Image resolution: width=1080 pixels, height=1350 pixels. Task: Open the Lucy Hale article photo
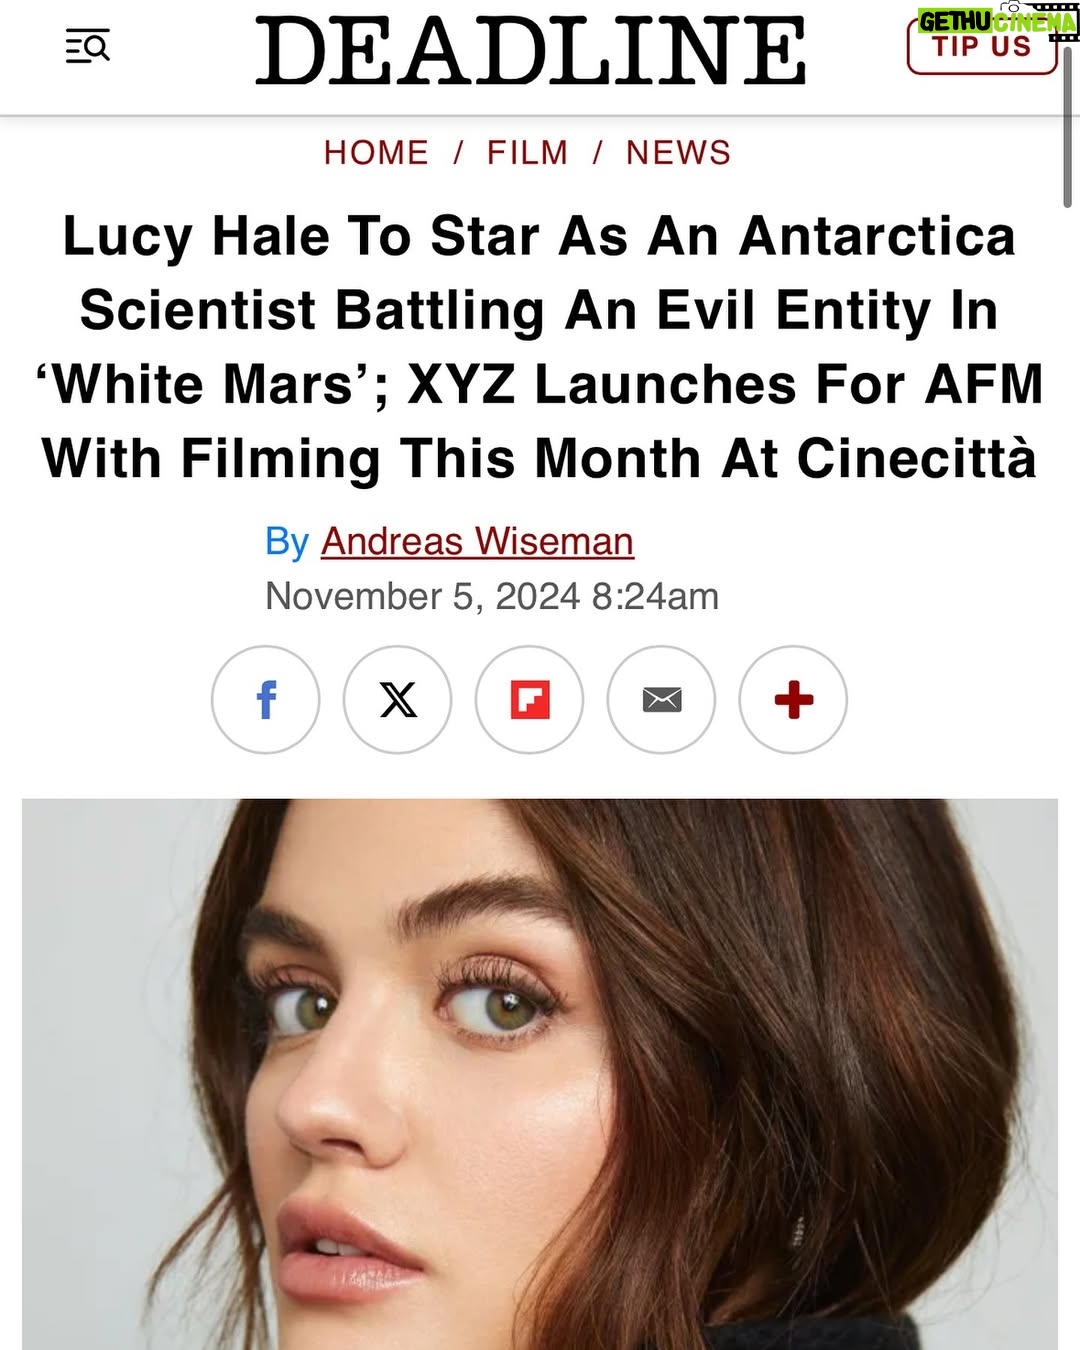540,1074
